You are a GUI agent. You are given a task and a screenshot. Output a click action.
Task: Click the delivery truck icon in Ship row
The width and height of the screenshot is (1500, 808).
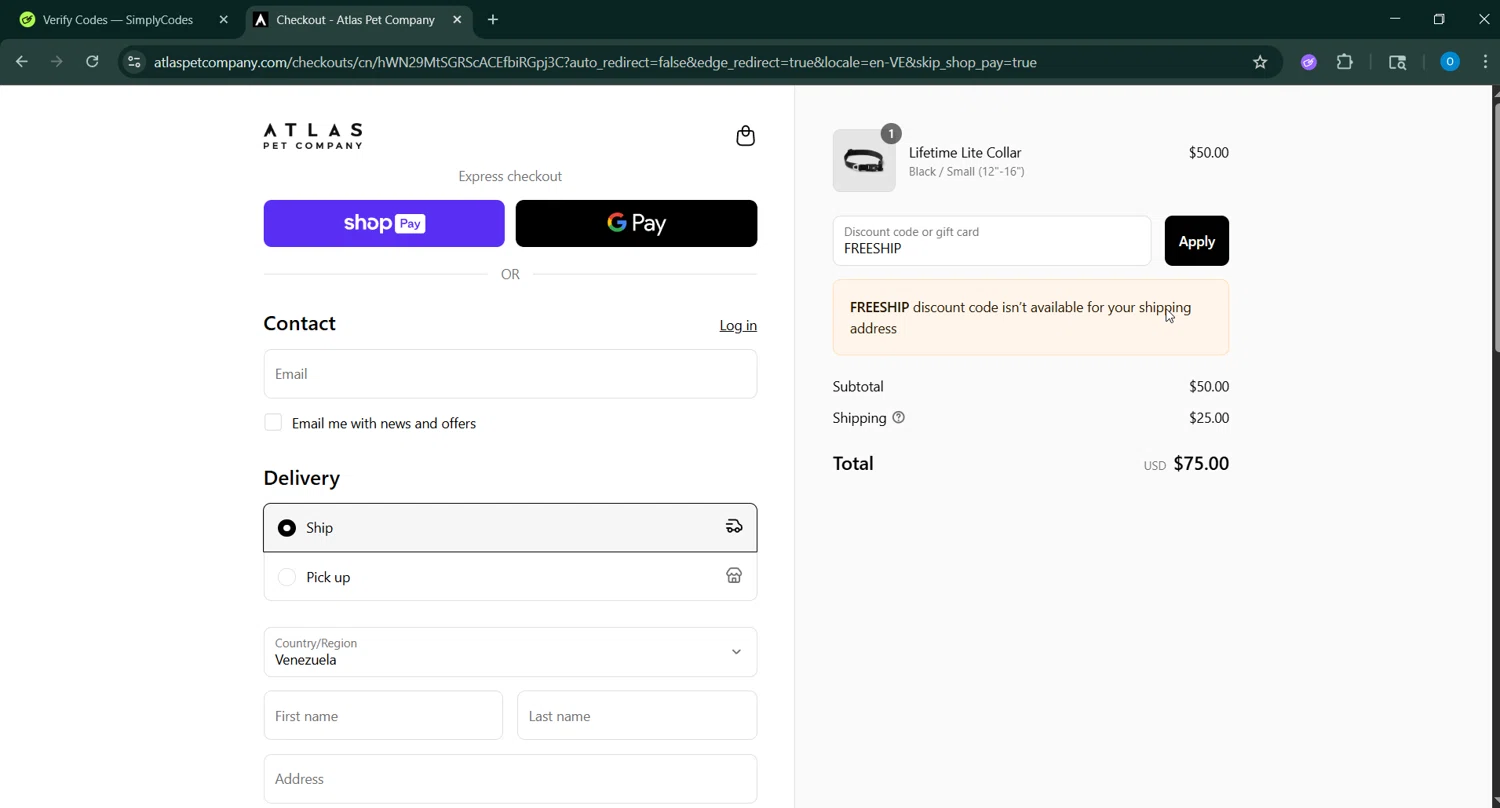point(734,527)
